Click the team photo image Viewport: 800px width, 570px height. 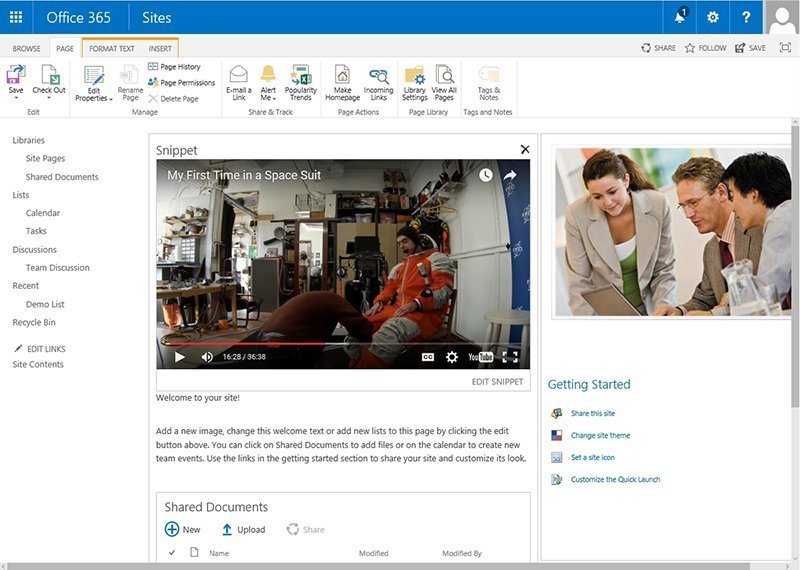(x=673, y=232)
